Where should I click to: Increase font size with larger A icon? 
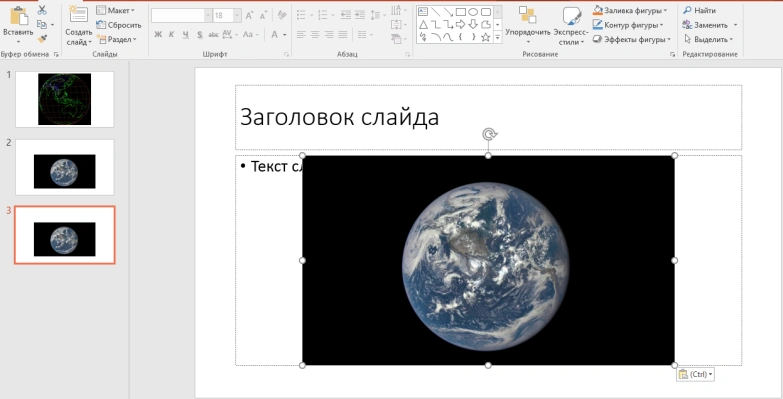pyautogui.click(x=249, y=15)
